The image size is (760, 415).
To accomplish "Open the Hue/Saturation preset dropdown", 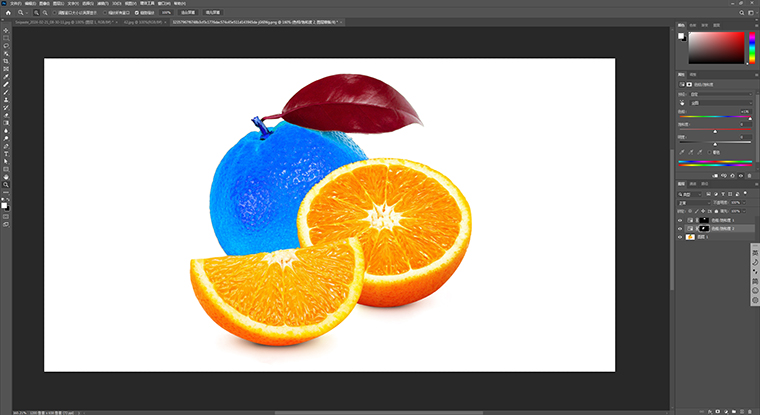I will tap(718, 94).
